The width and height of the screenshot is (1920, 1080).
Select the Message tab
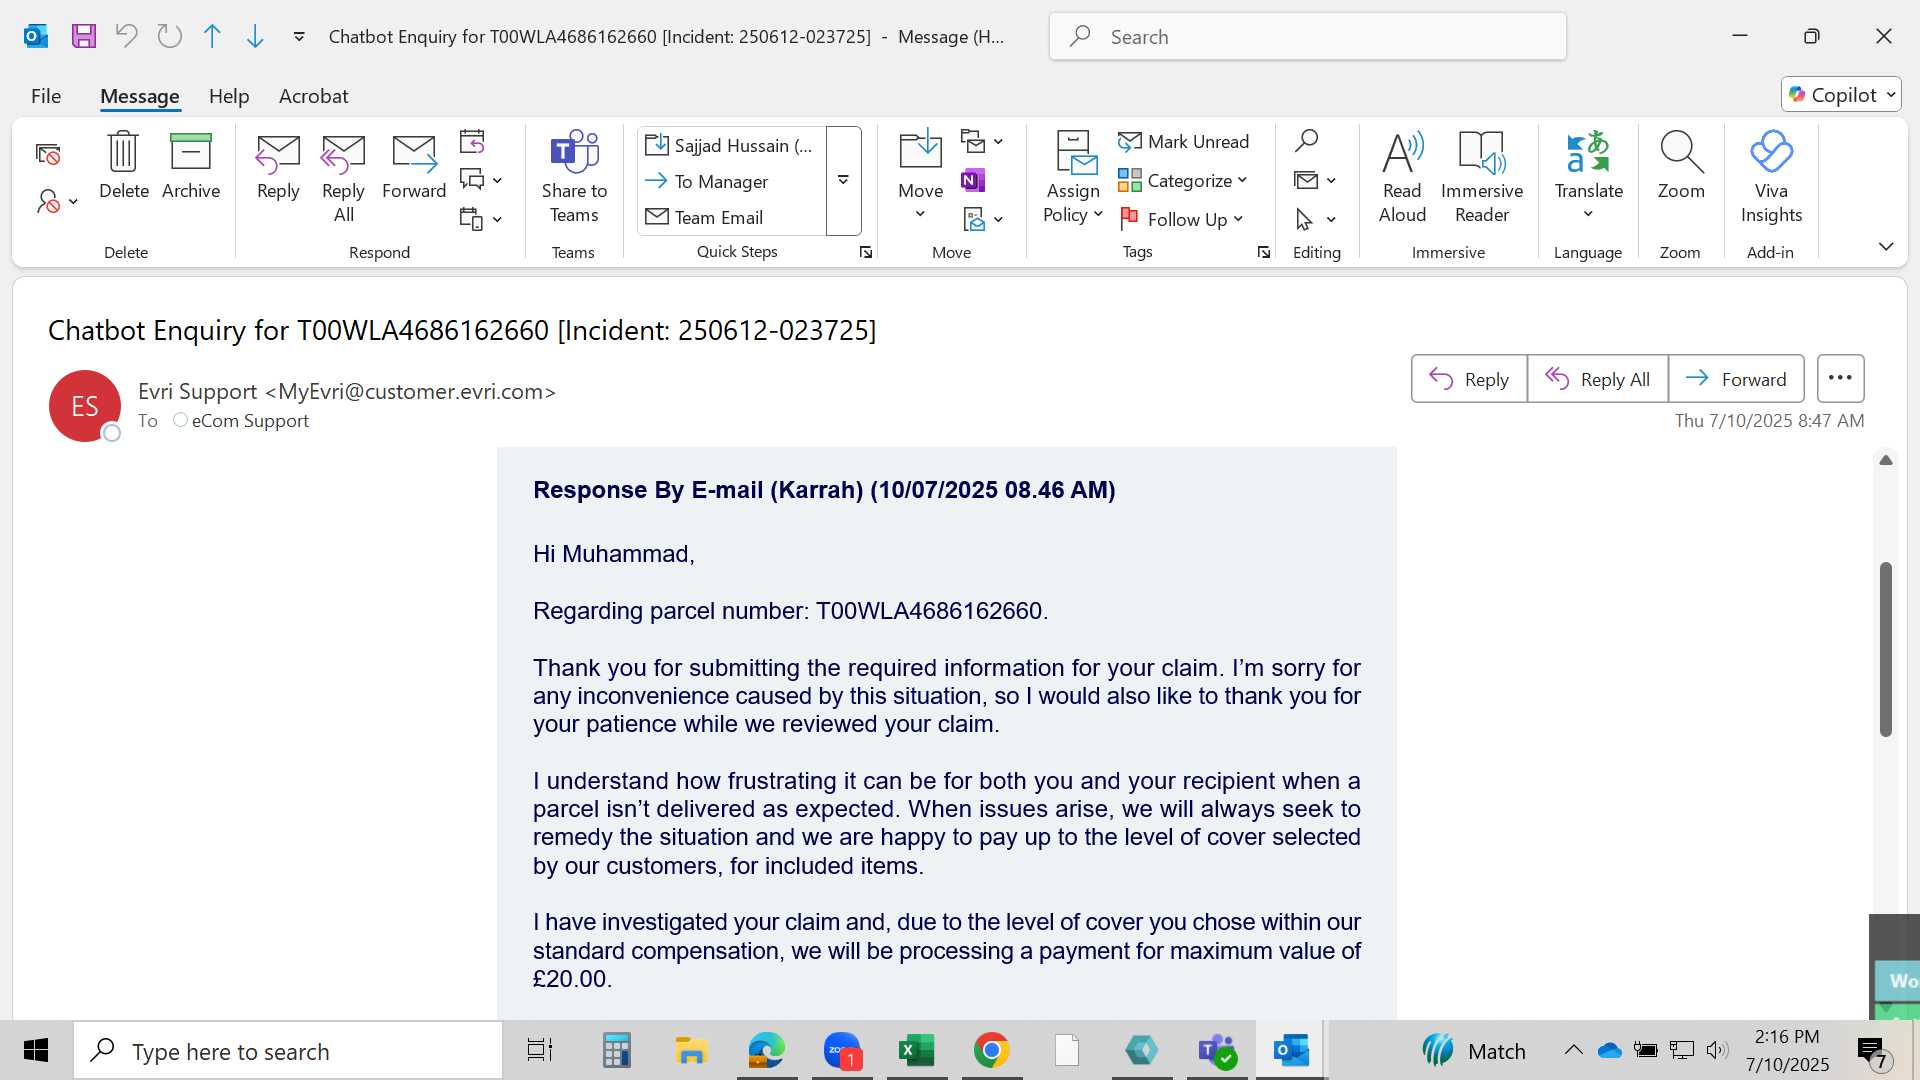tap(140, 96)
